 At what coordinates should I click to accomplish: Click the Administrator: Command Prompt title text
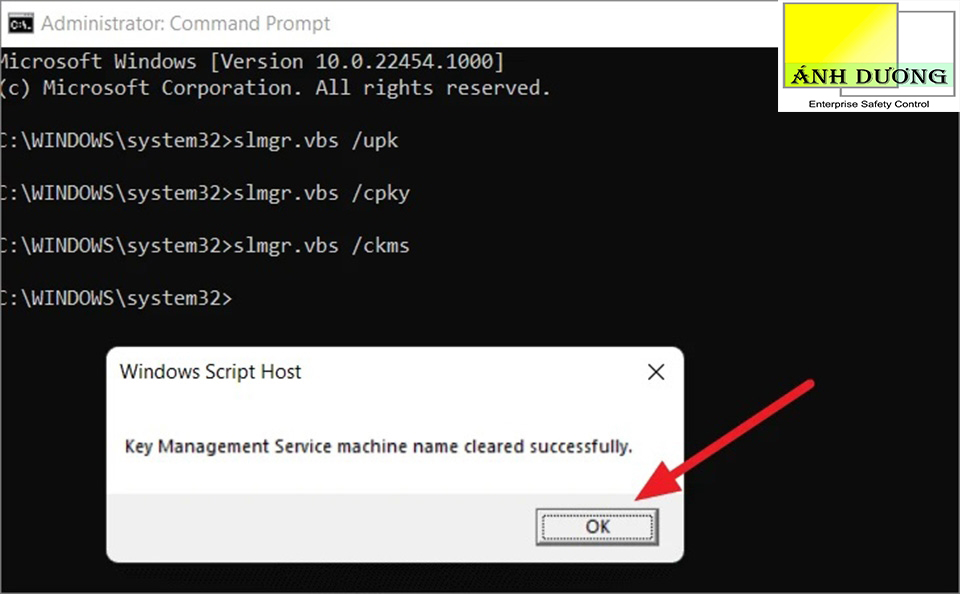[x=186, y=22]
